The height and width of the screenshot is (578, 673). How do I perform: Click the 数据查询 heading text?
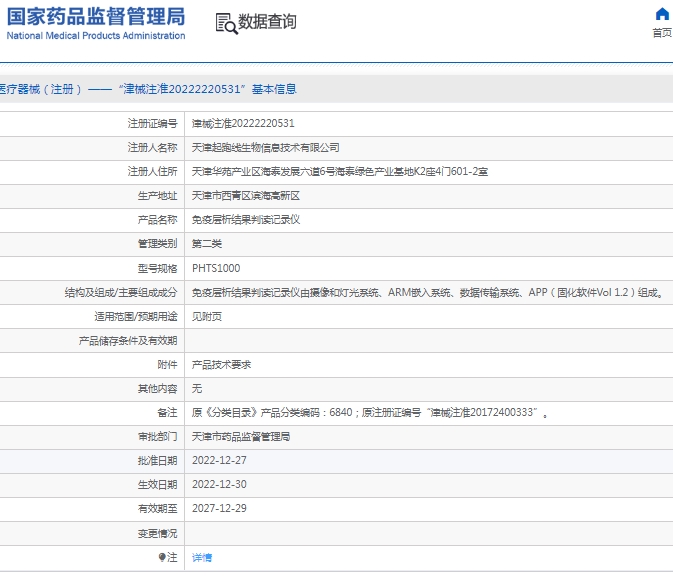267,22
